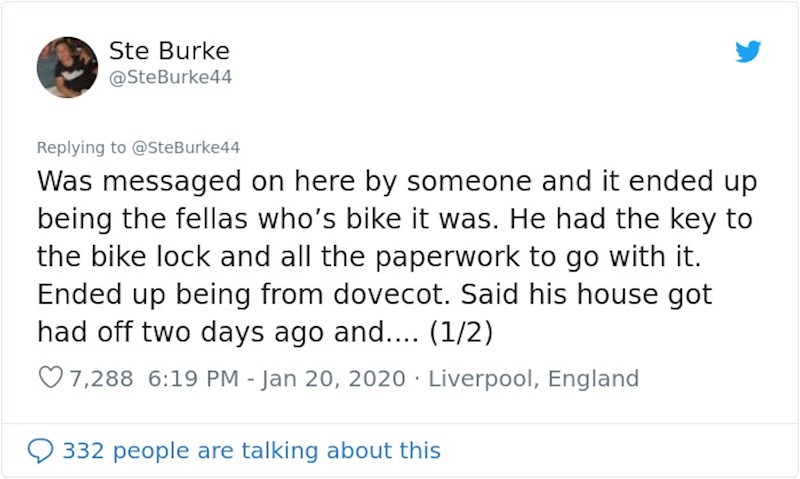Click the Twitter bird logo
The image size is (800, 479).
coord(748,52)
